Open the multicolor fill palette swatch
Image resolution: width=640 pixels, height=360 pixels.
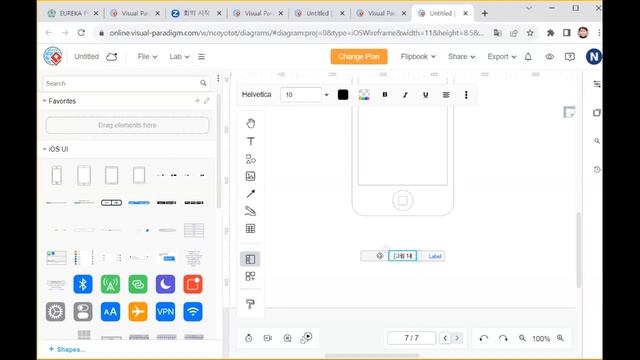pyautogui.click(x=364, y=95)
